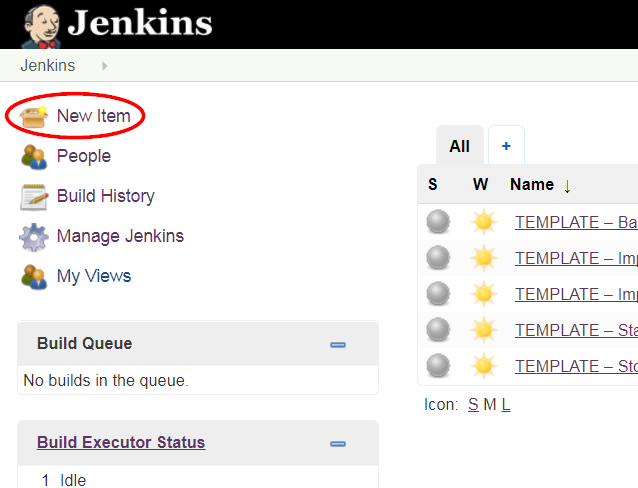Select the M icon size
Viewport: 638px width, 488px height.
(490, 405)
